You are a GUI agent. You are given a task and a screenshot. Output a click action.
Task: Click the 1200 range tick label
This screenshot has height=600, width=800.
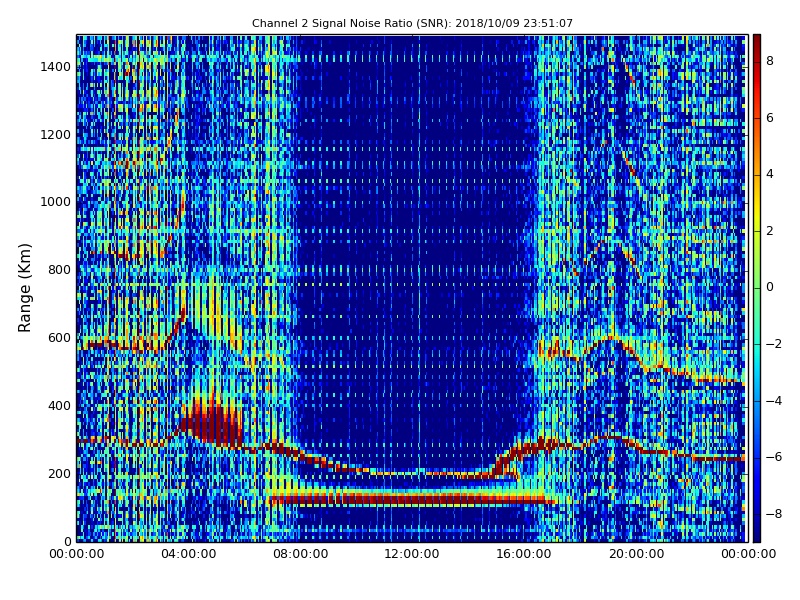click(x=56, y=135)
